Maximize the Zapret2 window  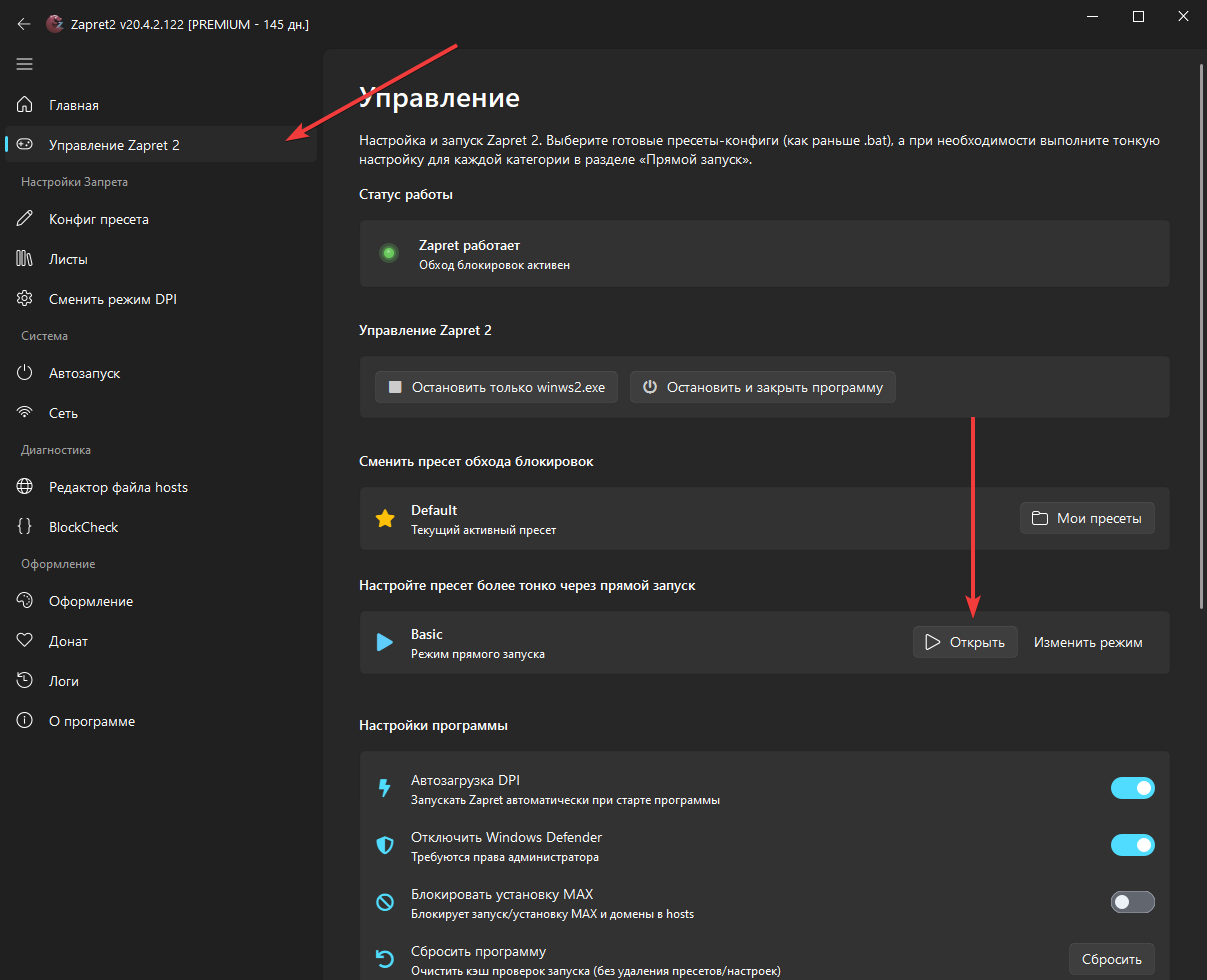(1138, 16)
